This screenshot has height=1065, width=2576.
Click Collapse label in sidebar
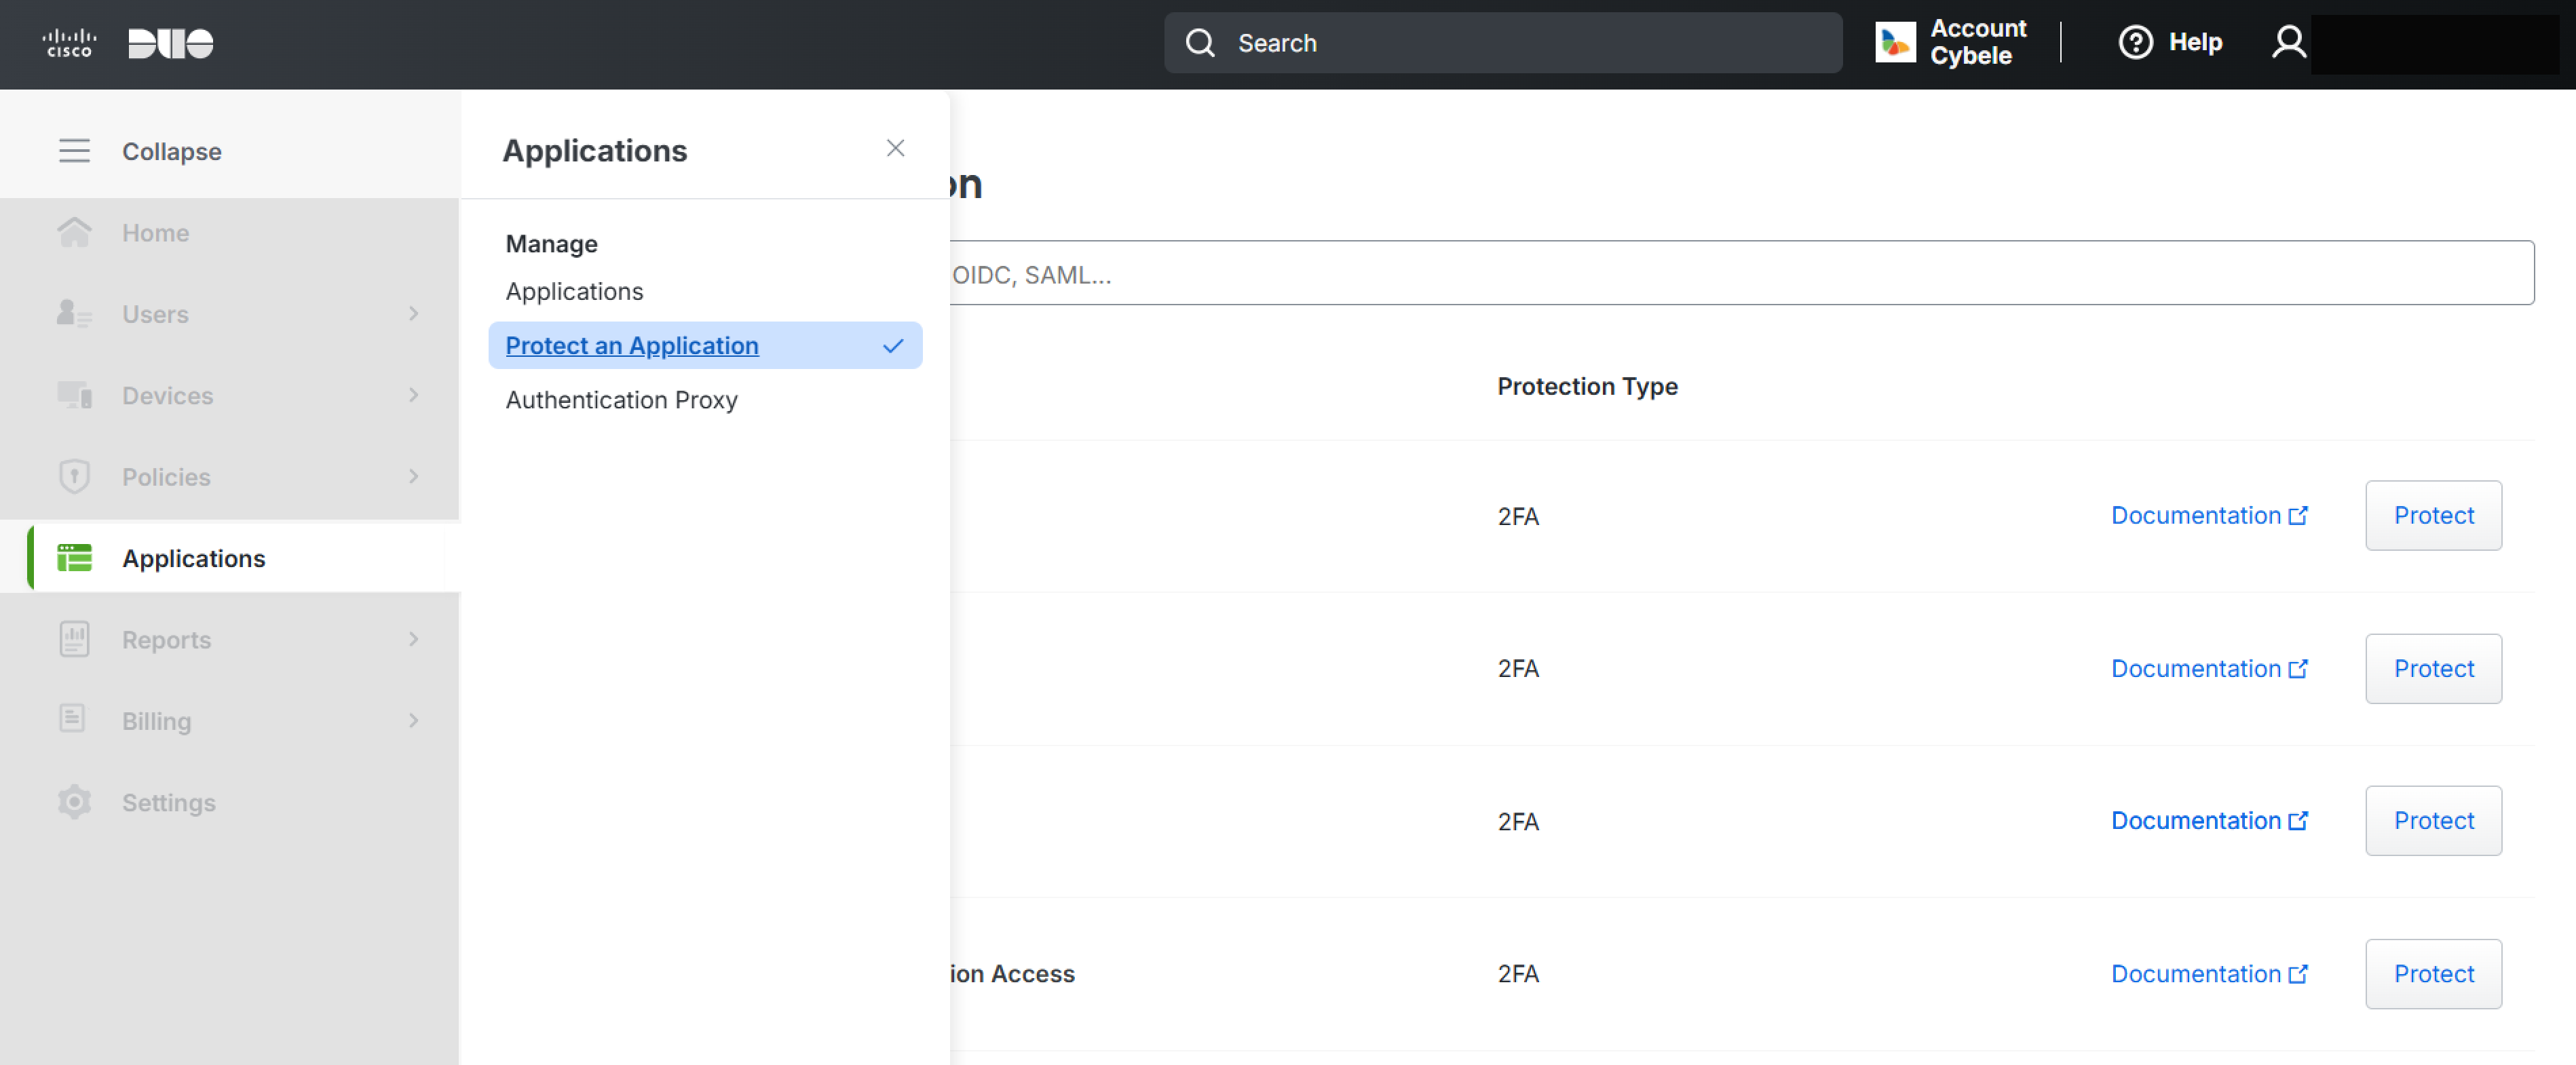pyautogui.click(x=172, y=152)
